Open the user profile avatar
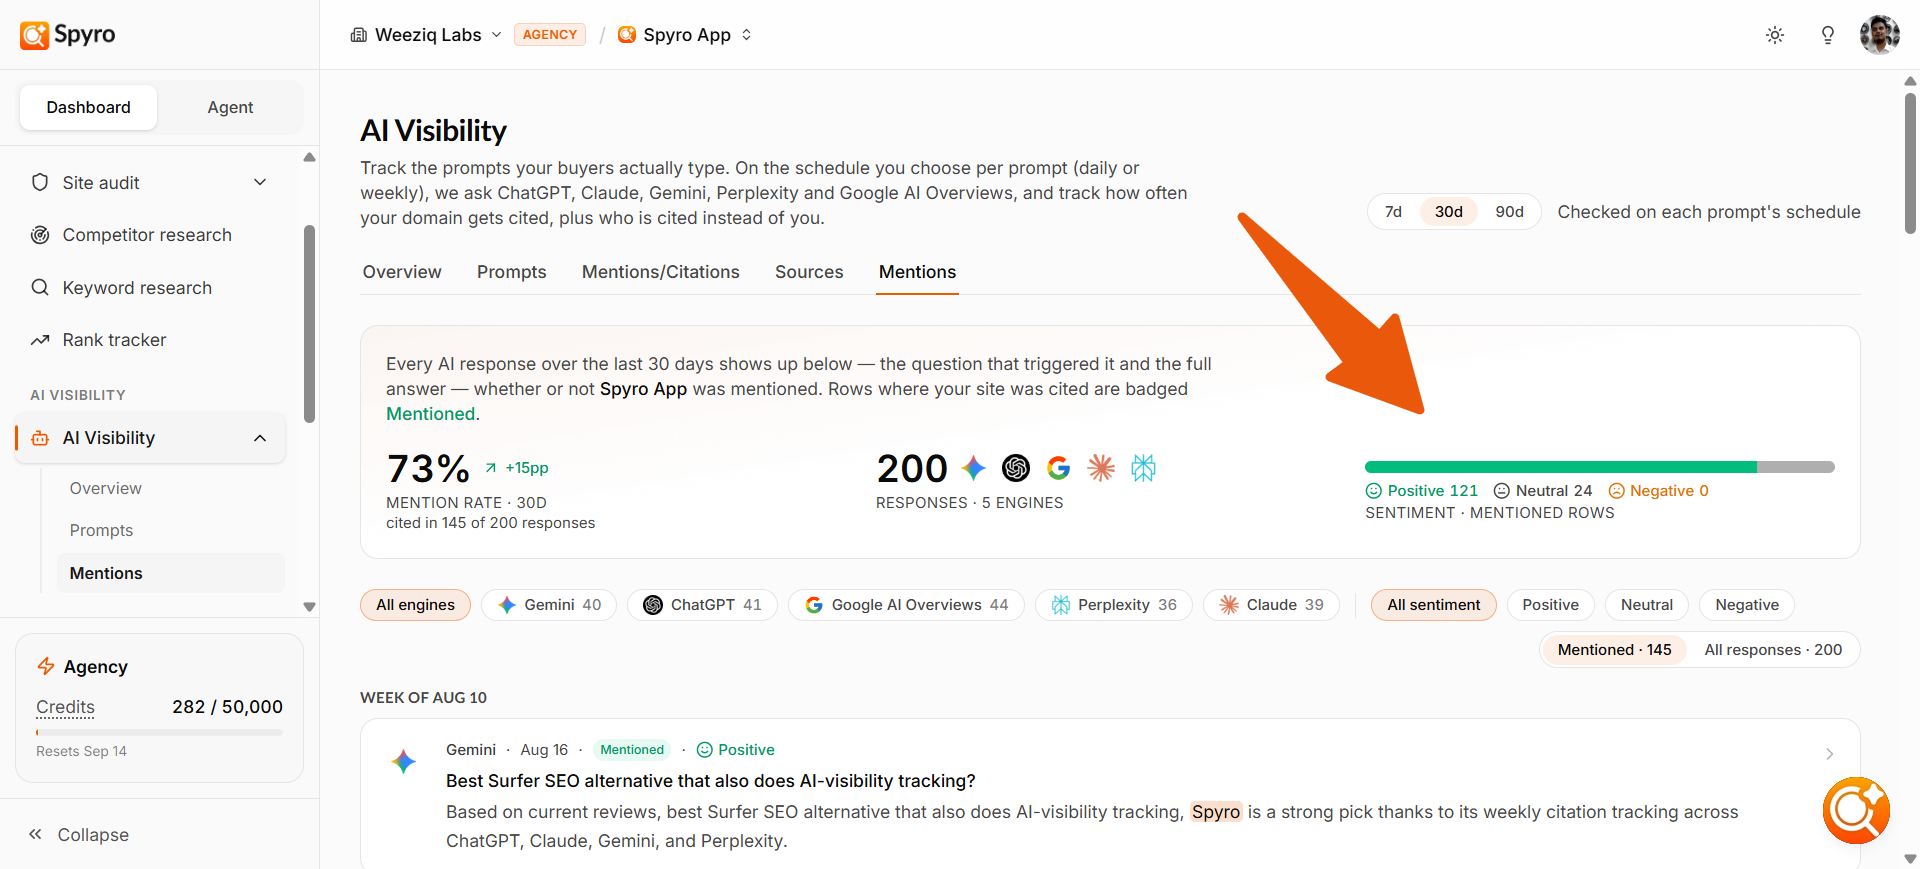Screen dimensions: 1920x869 coord(1879,35)
